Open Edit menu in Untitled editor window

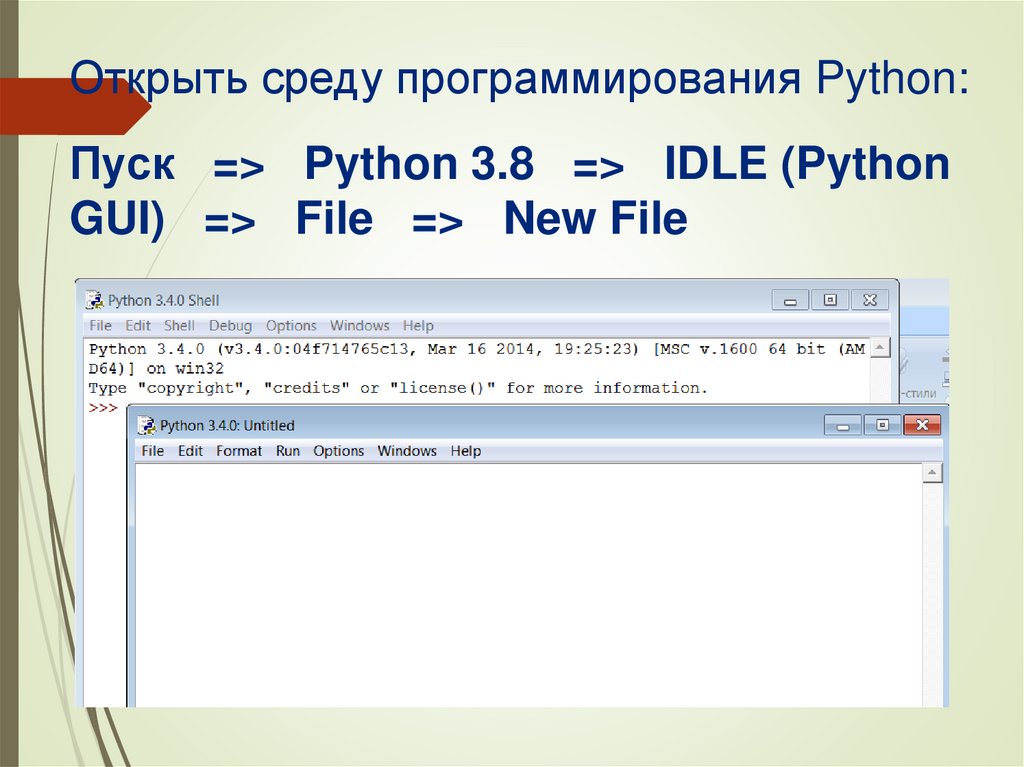point(190,451)
